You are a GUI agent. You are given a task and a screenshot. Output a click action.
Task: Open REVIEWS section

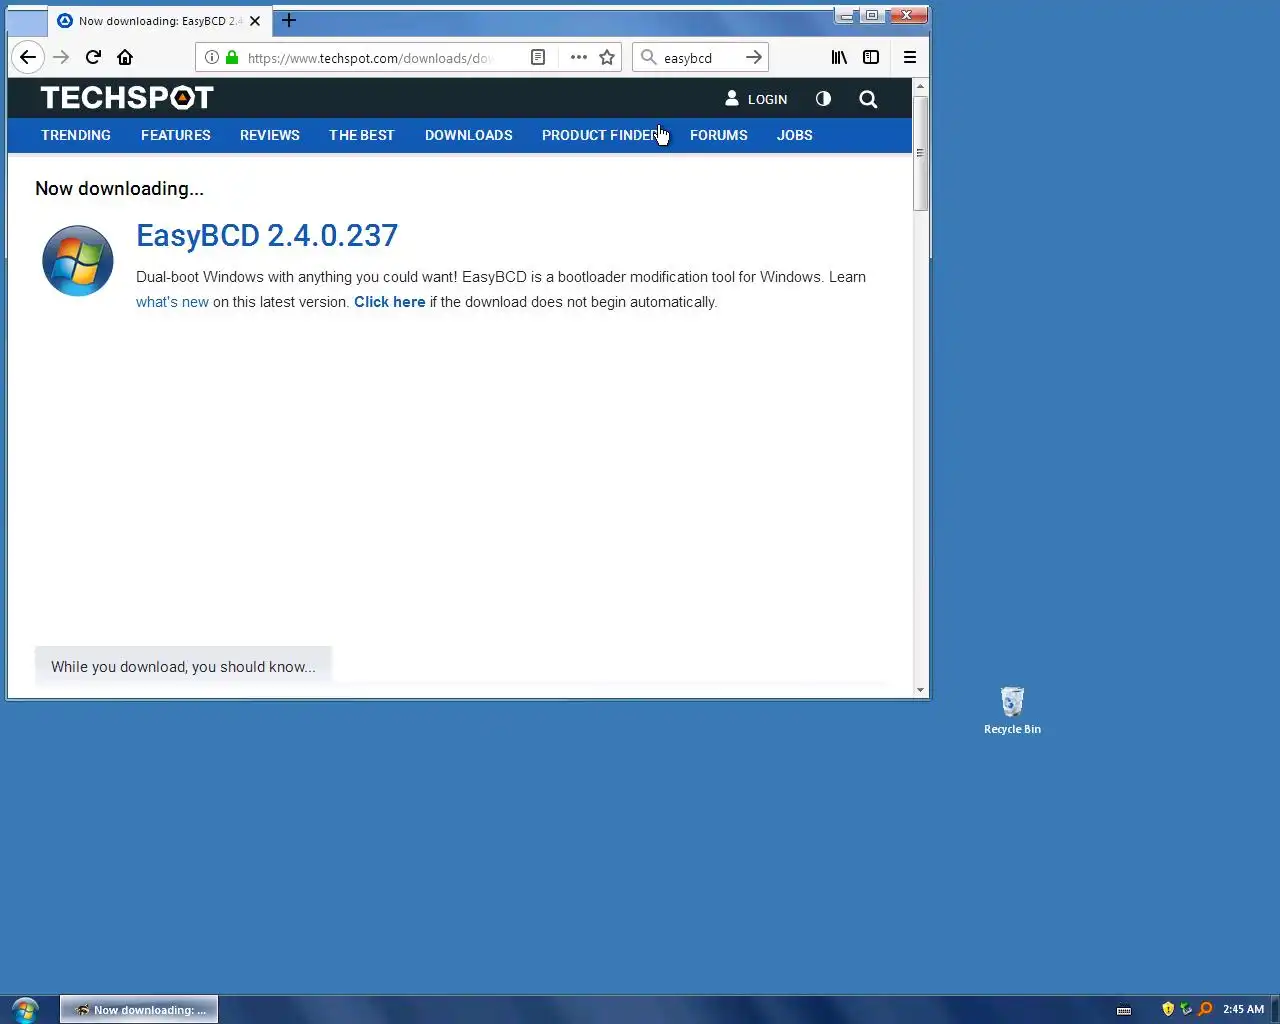click(270, 135)
